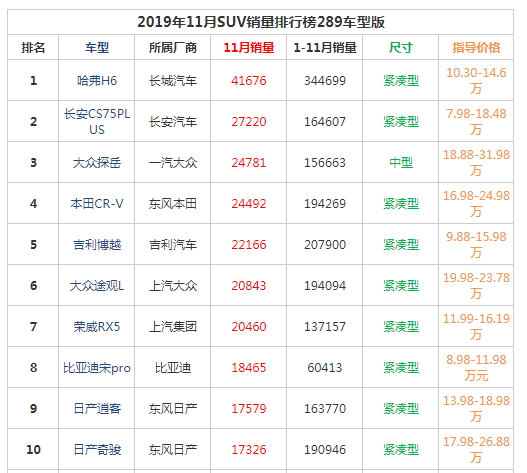Select the manufacturer cell '东风本田'
This screenshot has height=473, width=527.
[173, 204]
